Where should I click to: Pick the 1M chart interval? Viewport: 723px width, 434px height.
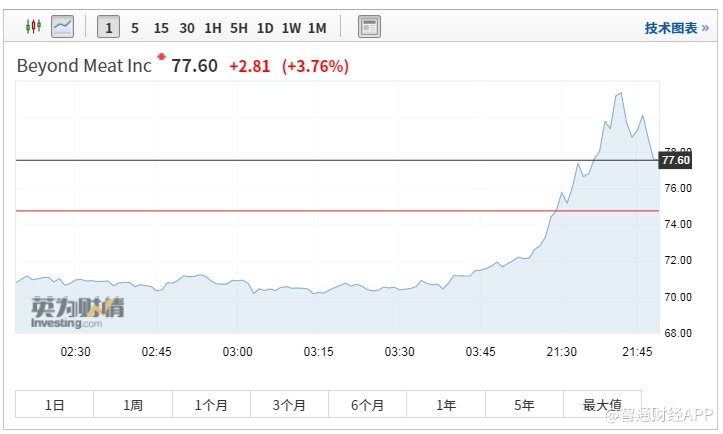tap(317, 28)
